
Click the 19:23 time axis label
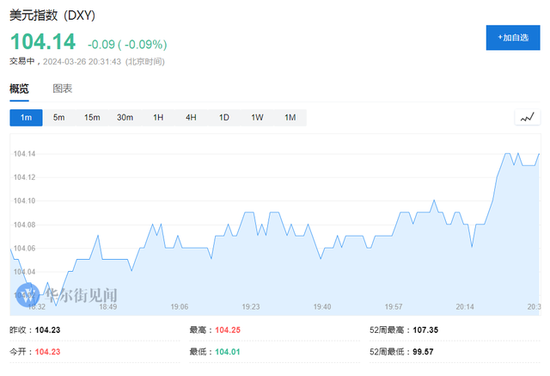[251, 307]
